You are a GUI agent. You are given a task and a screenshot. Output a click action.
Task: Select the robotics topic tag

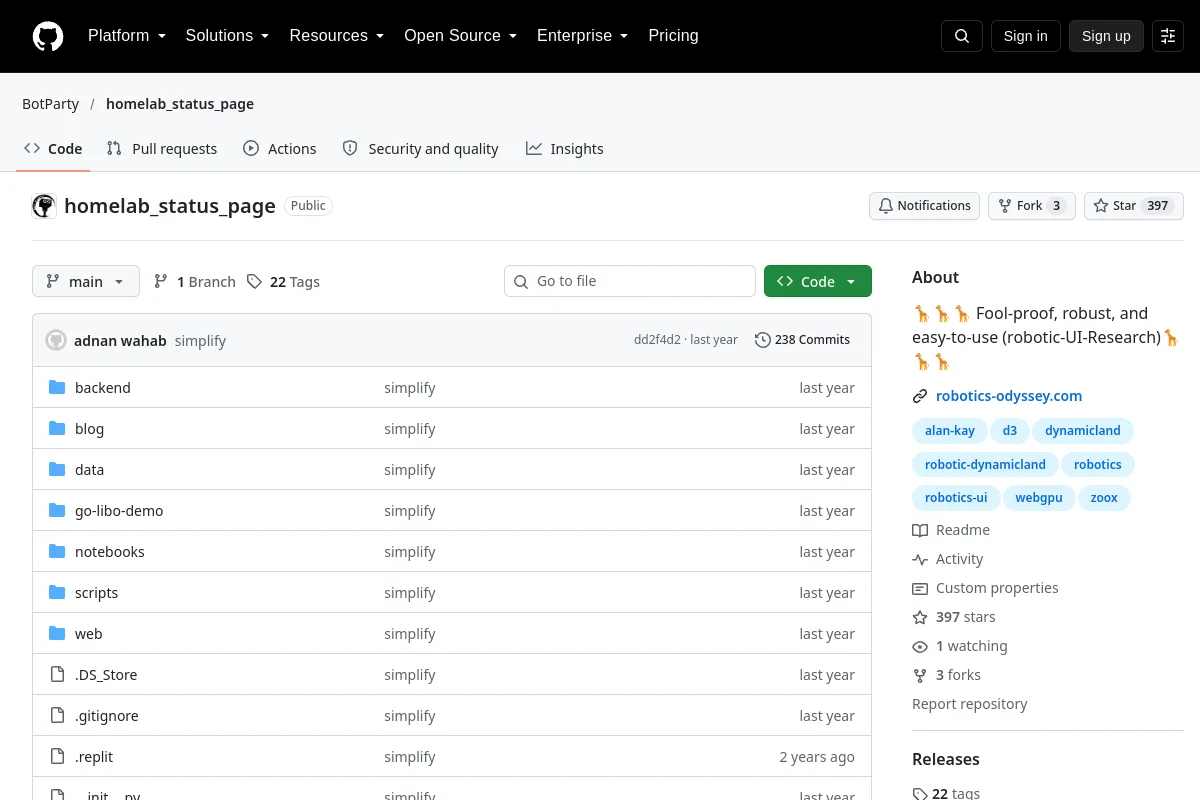tap(1098, 464)
